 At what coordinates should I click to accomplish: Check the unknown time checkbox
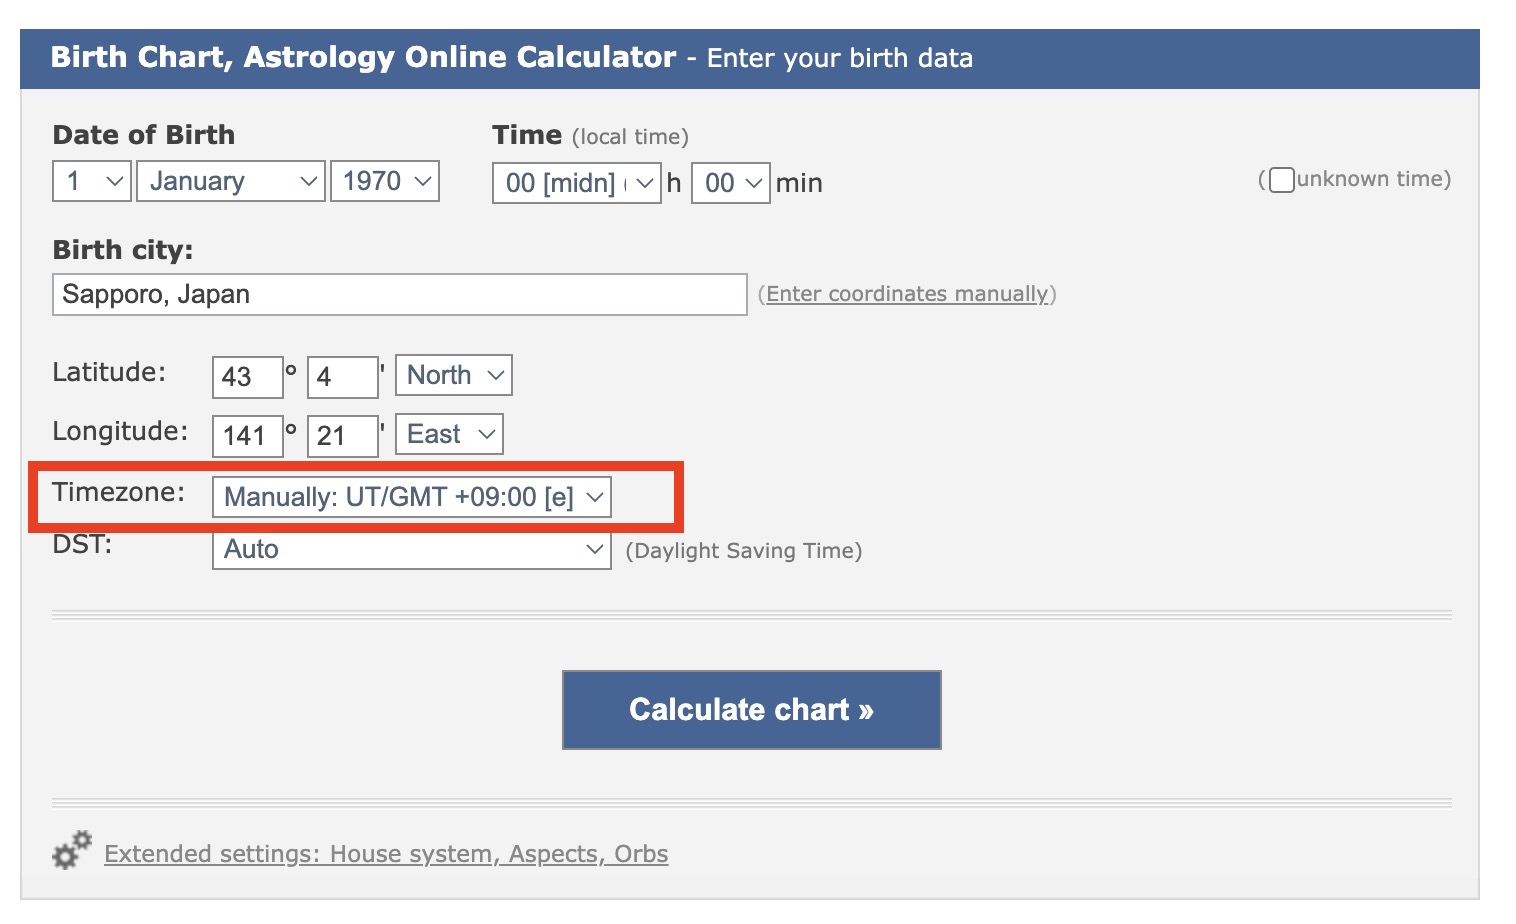(1281, 180)
